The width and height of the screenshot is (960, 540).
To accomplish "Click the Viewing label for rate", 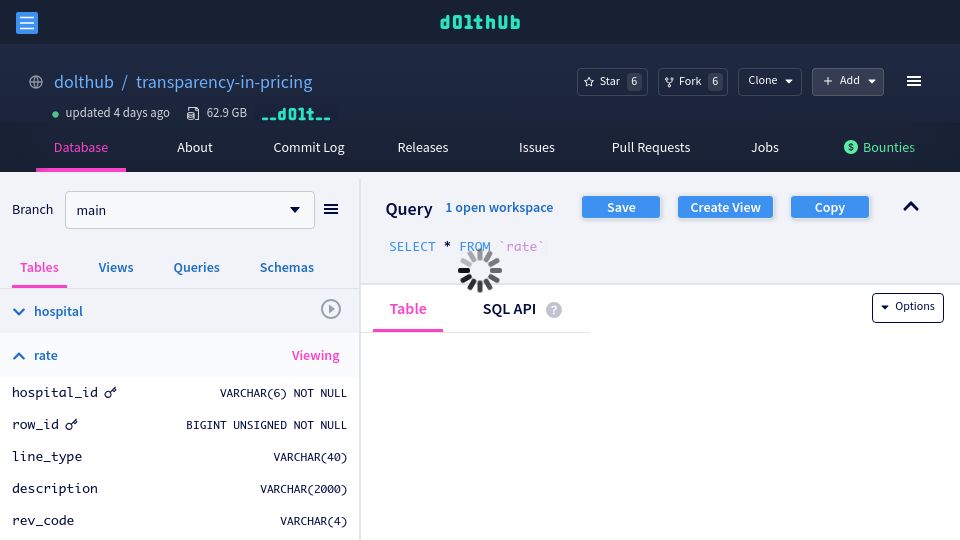I will [x=315, y=356].
